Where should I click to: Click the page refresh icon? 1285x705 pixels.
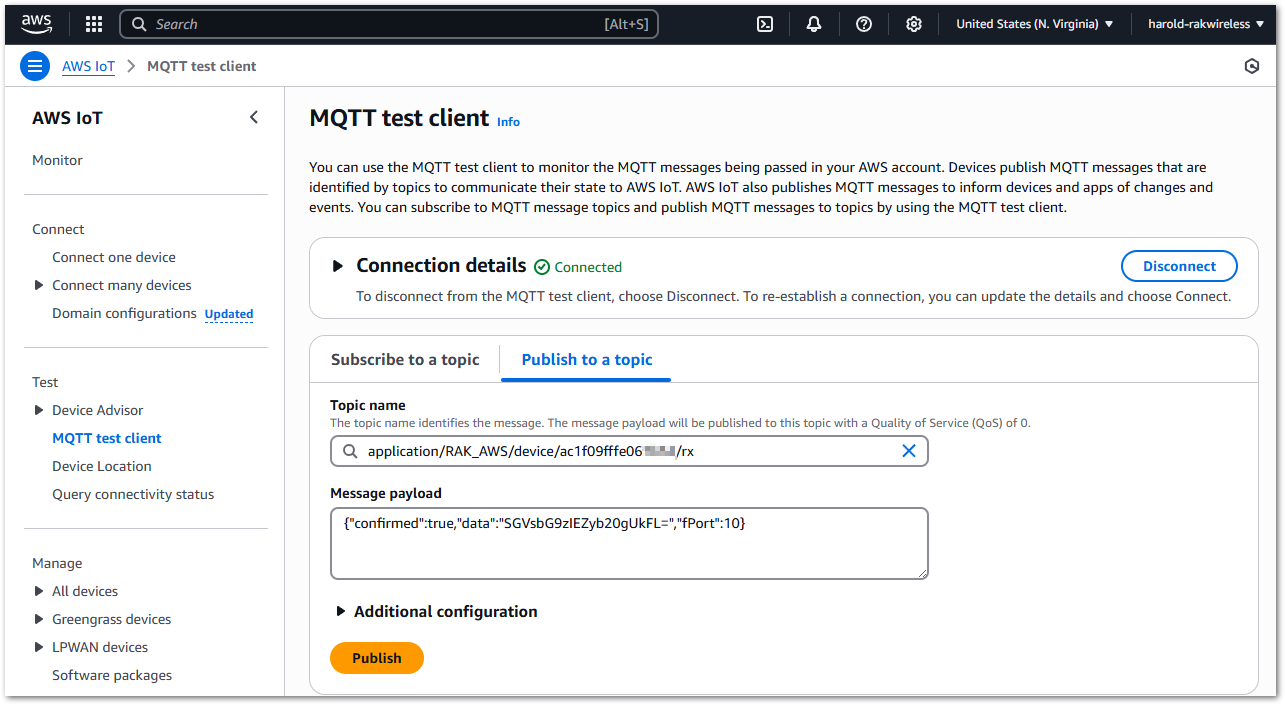(1252, 65)
